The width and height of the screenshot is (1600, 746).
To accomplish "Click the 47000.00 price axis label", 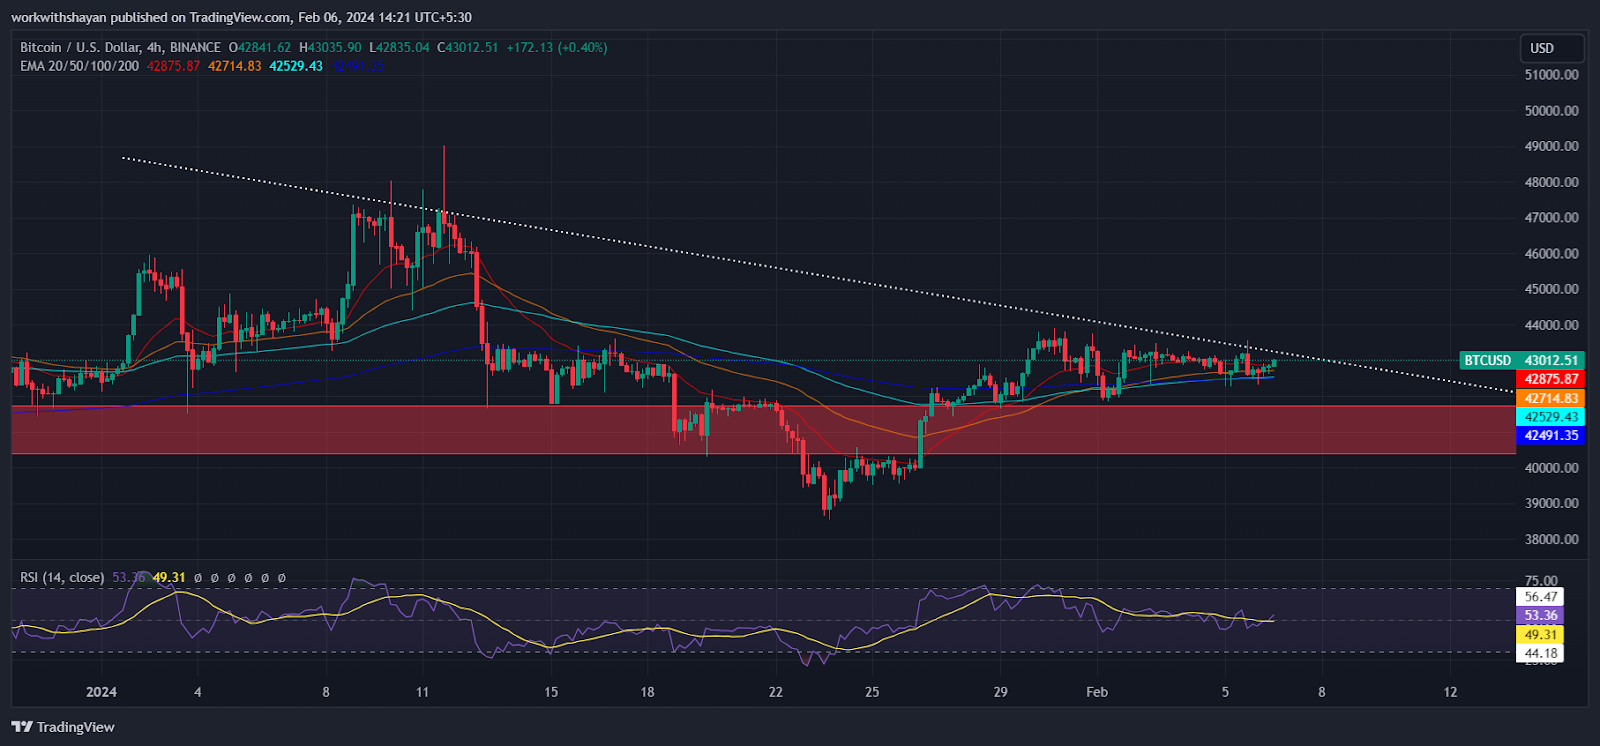I will coord(1552,218).
